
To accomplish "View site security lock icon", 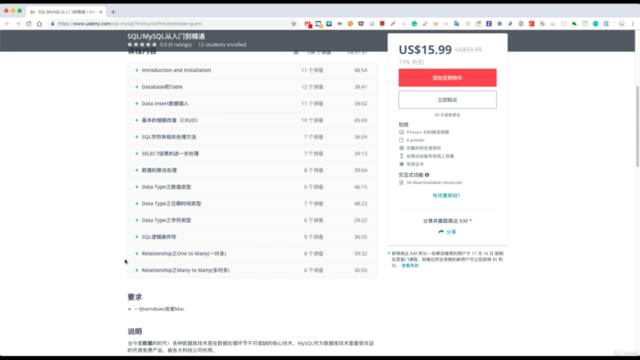I will click(x=52, y=24).
